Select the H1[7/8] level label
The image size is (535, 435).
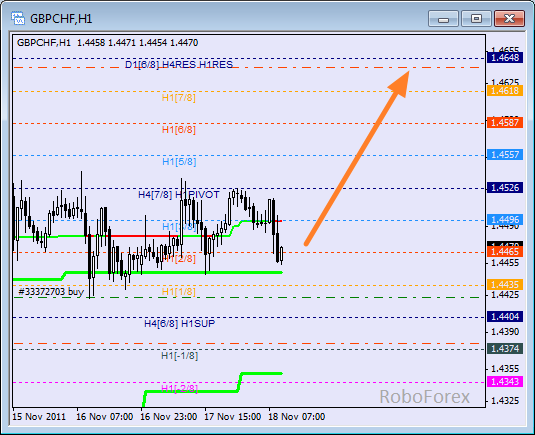(179, 98)
